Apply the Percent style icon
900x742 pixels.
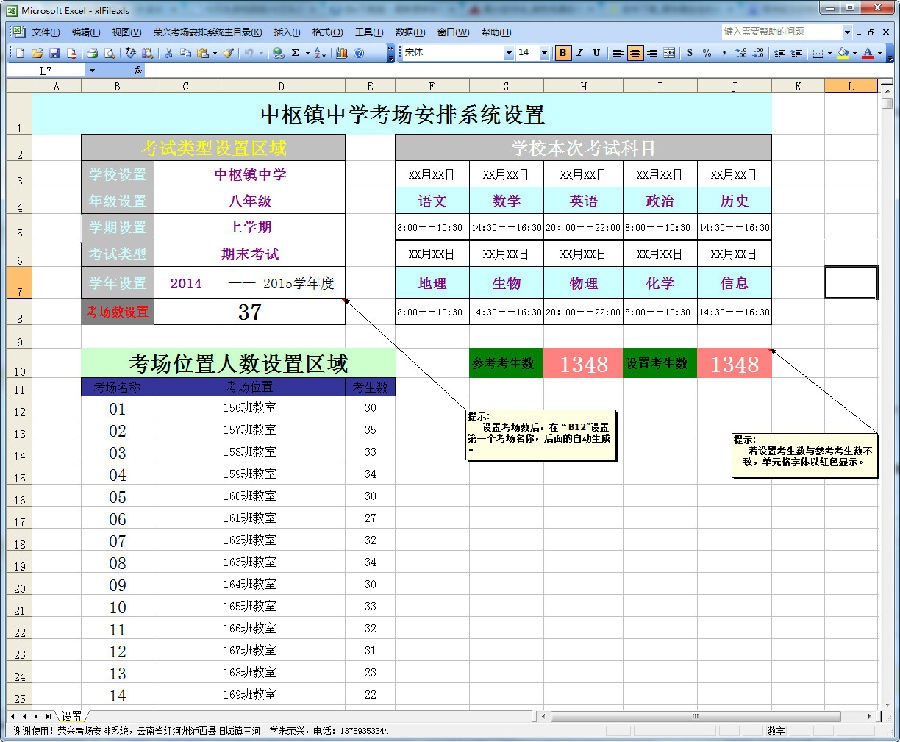point(707,53)
